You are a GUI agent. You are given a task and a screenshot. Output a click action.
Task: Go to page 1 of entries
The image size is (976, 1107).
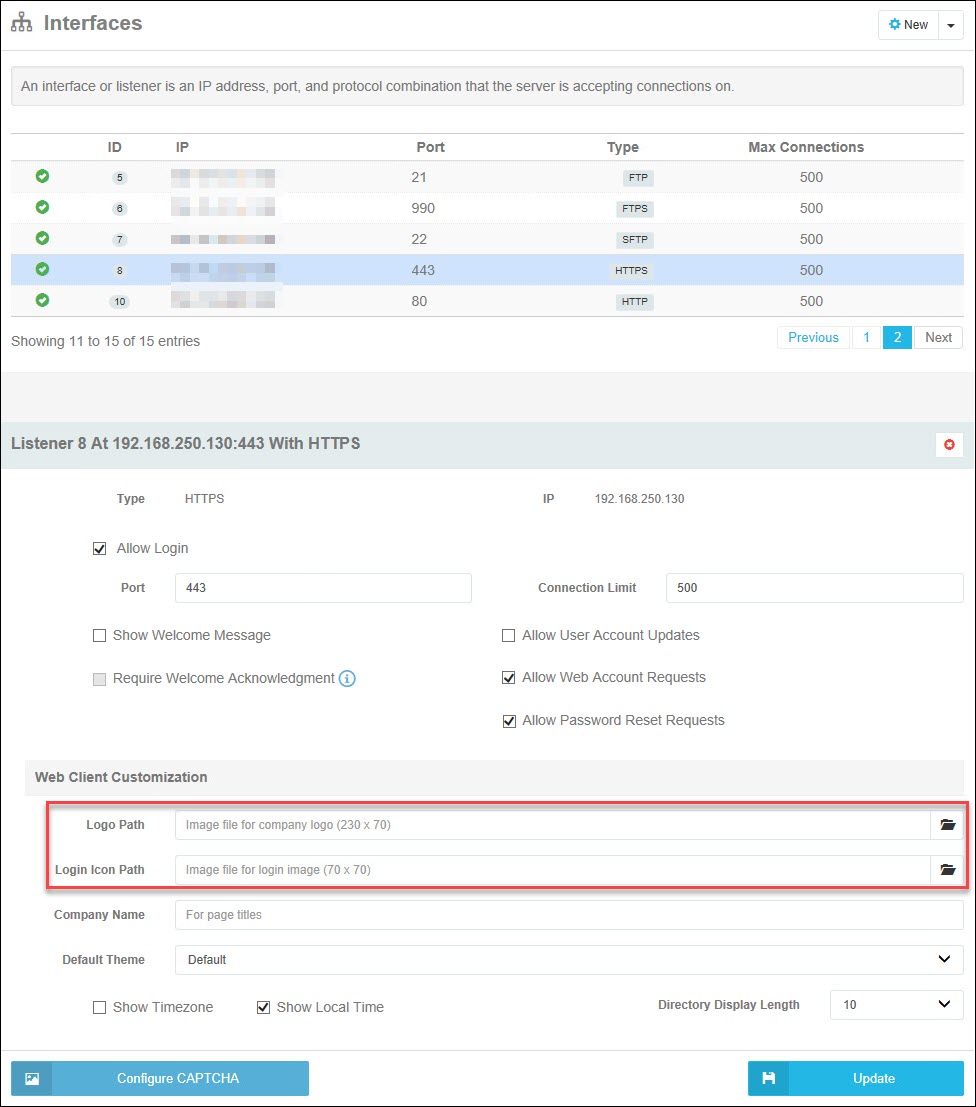click(866, 337)
